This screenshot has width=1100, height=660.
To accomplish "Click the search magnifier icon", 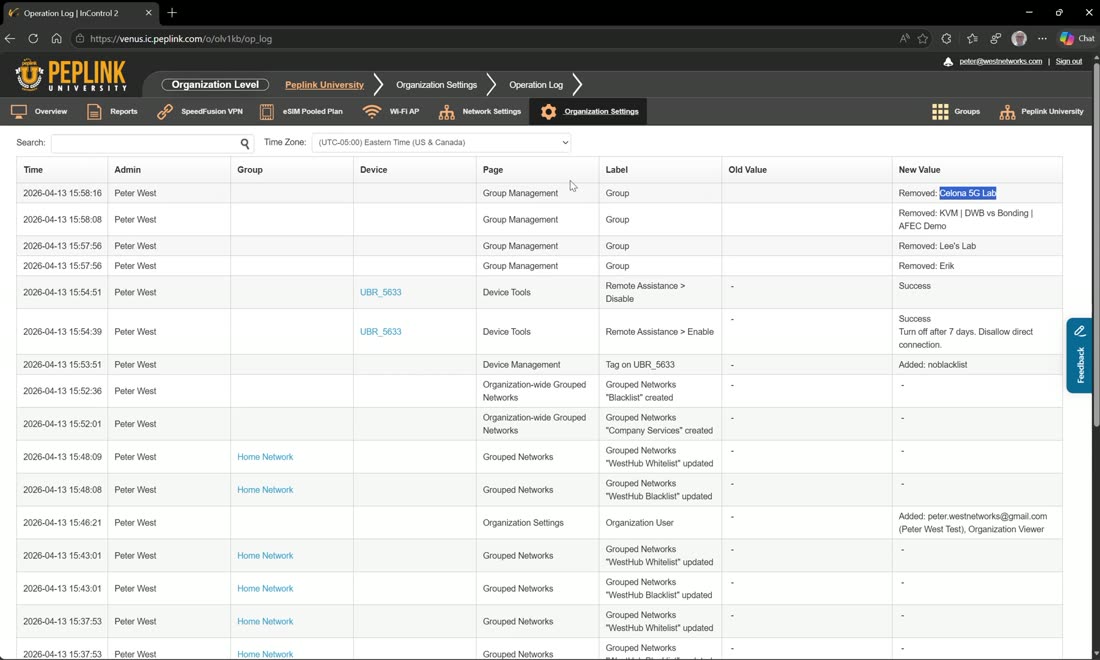I will [x=245, y=143].
